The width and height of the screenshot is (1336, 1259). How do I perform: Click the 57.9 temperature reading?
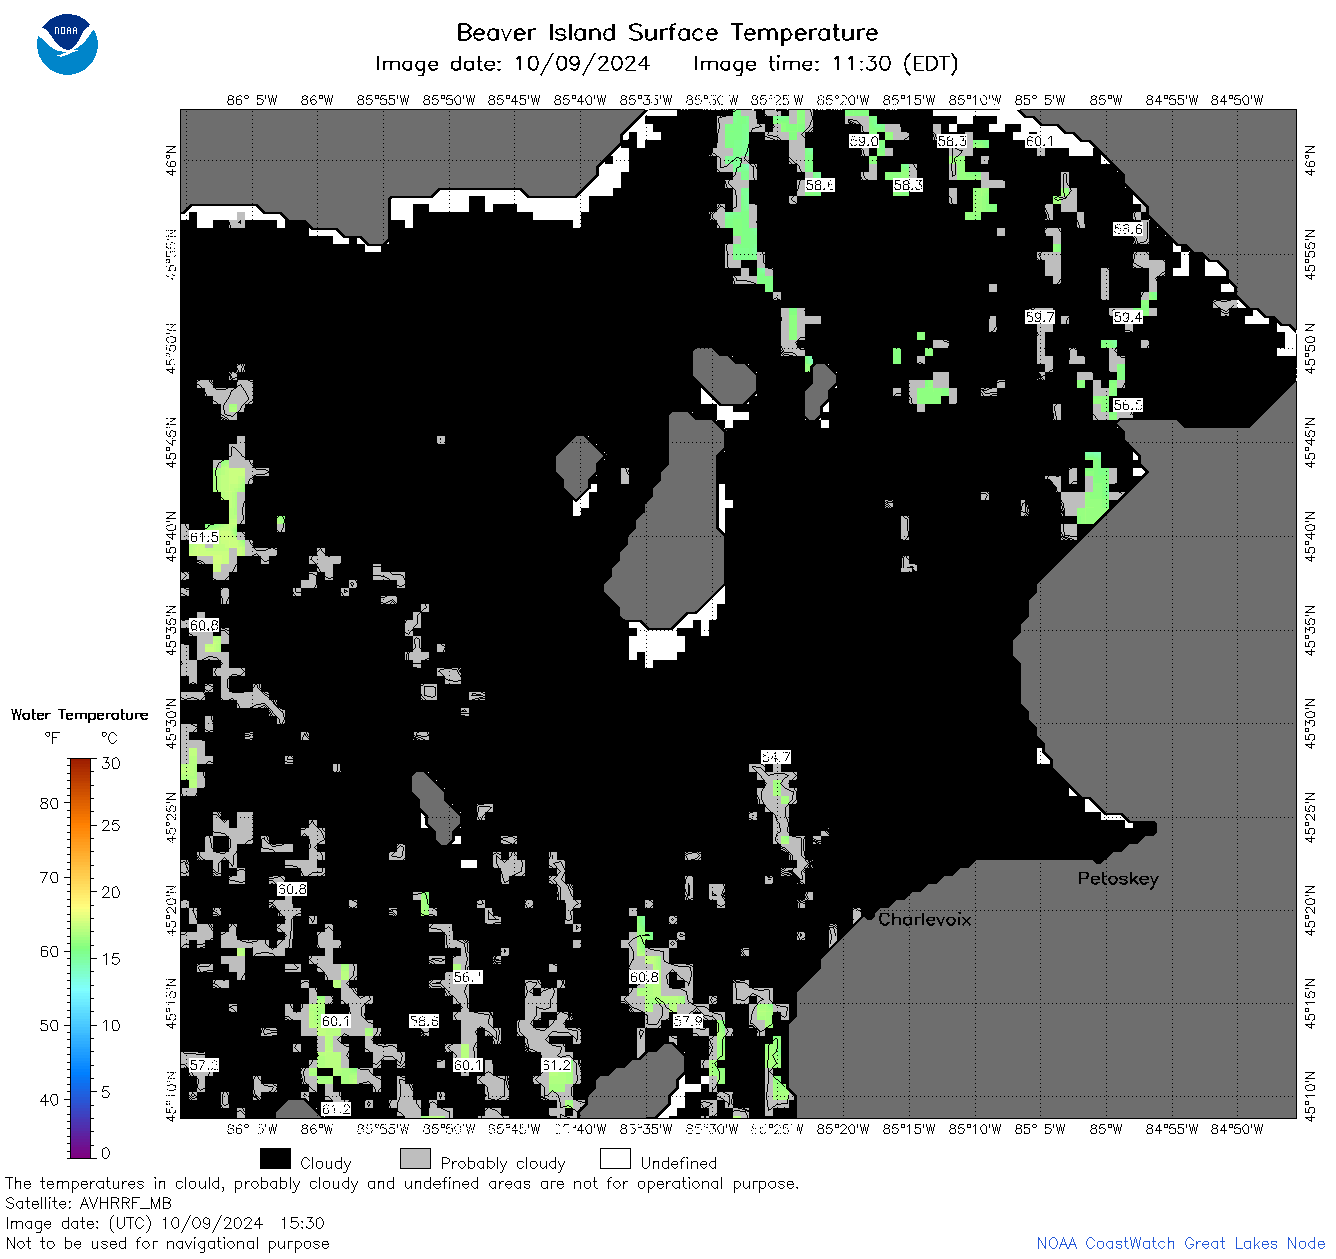pos(688,1021)
